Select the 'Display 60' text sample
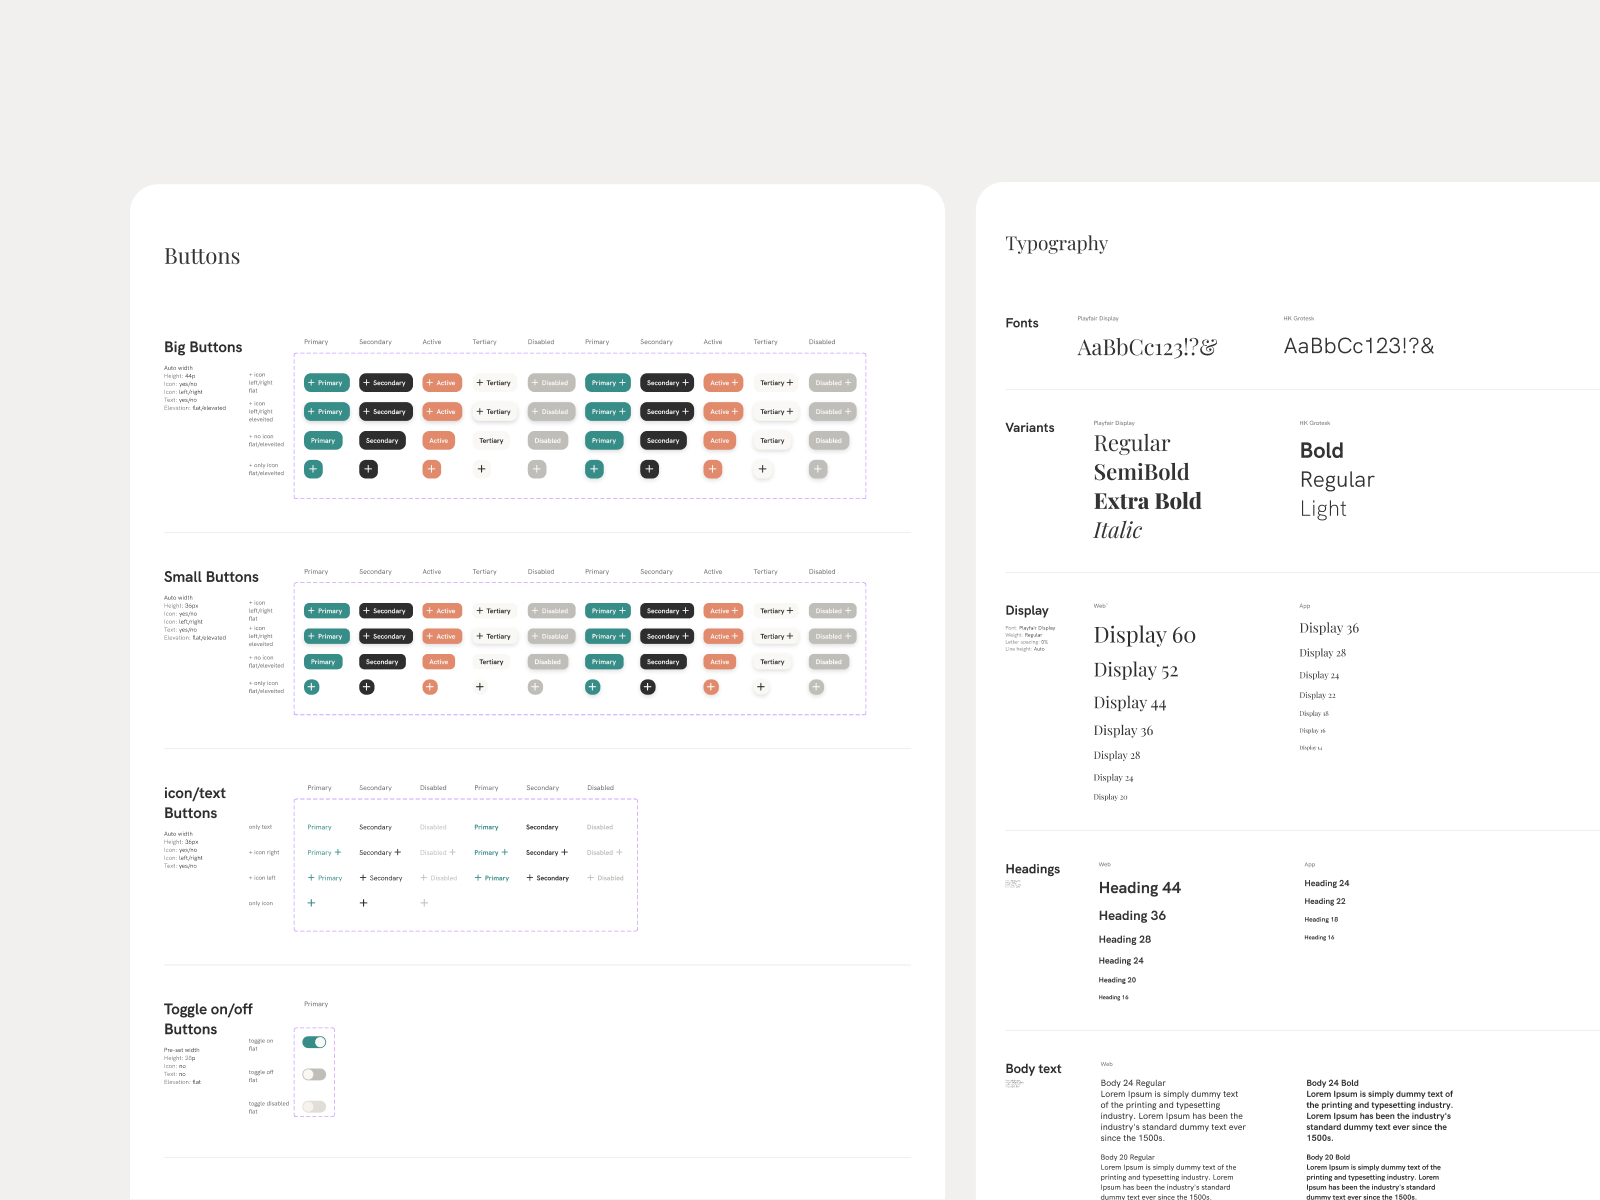This screenshot has width=1600, height=1200. pos(1144,635)
